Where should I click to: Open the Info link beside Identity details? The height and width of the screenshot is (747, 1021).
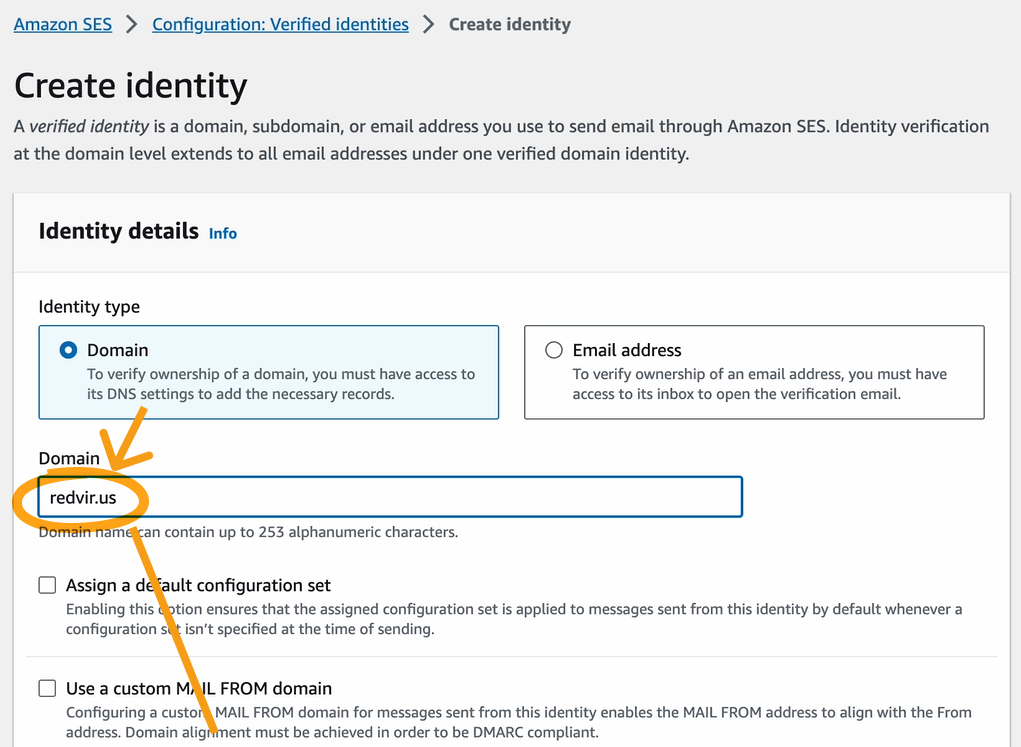click(223, 233)
